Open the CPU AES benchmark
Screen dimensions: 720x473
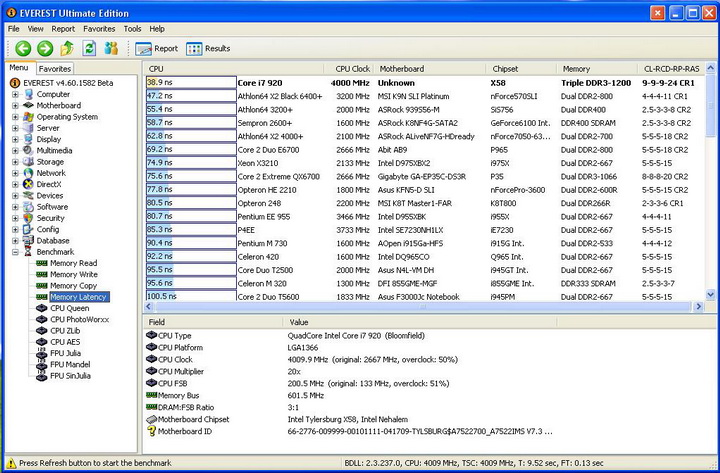pos(65,342)
